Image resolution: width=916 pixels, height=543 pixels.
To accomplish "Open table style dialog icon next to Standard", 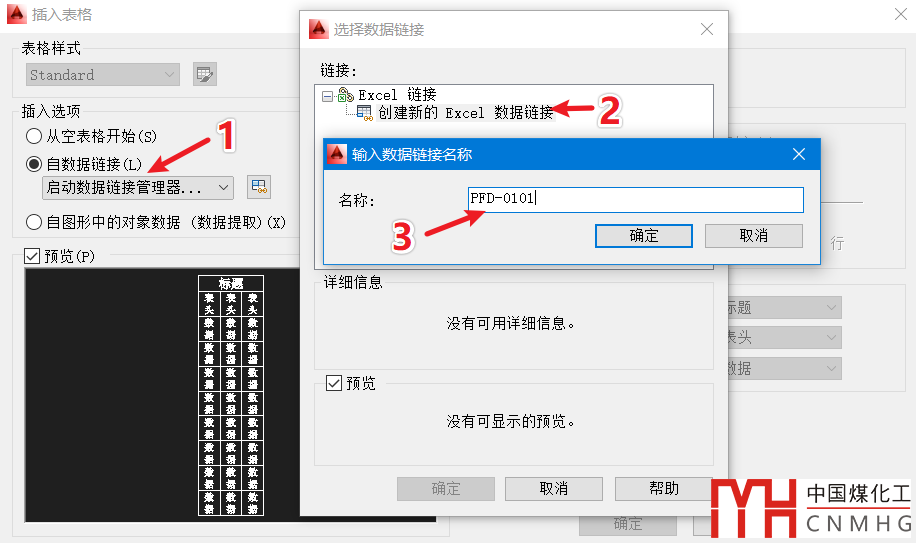I will pyautogui.click(x=204, y=74).
